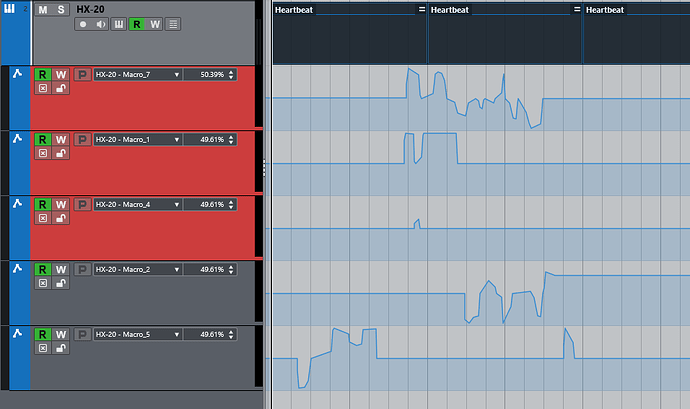
Task: Click Macro_4 automation lane icon
Action: point(17,203)
